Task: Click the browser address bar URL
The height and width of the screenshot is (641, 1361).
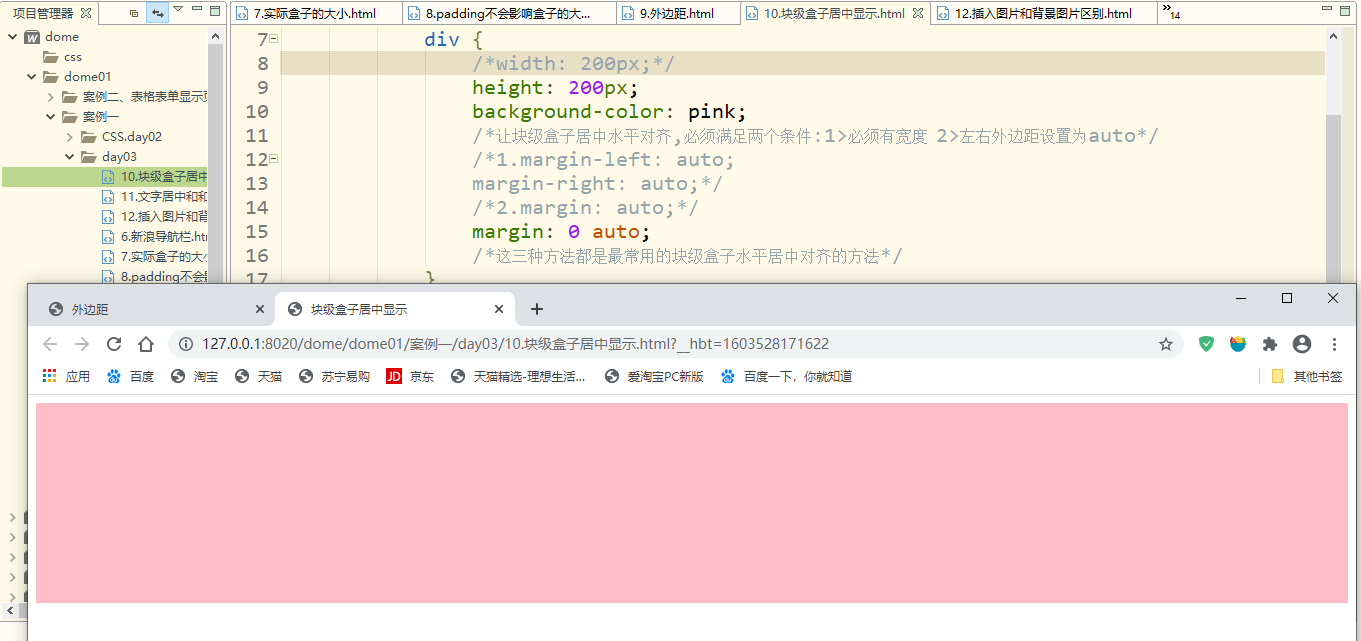Action: (x=515, y=344)
